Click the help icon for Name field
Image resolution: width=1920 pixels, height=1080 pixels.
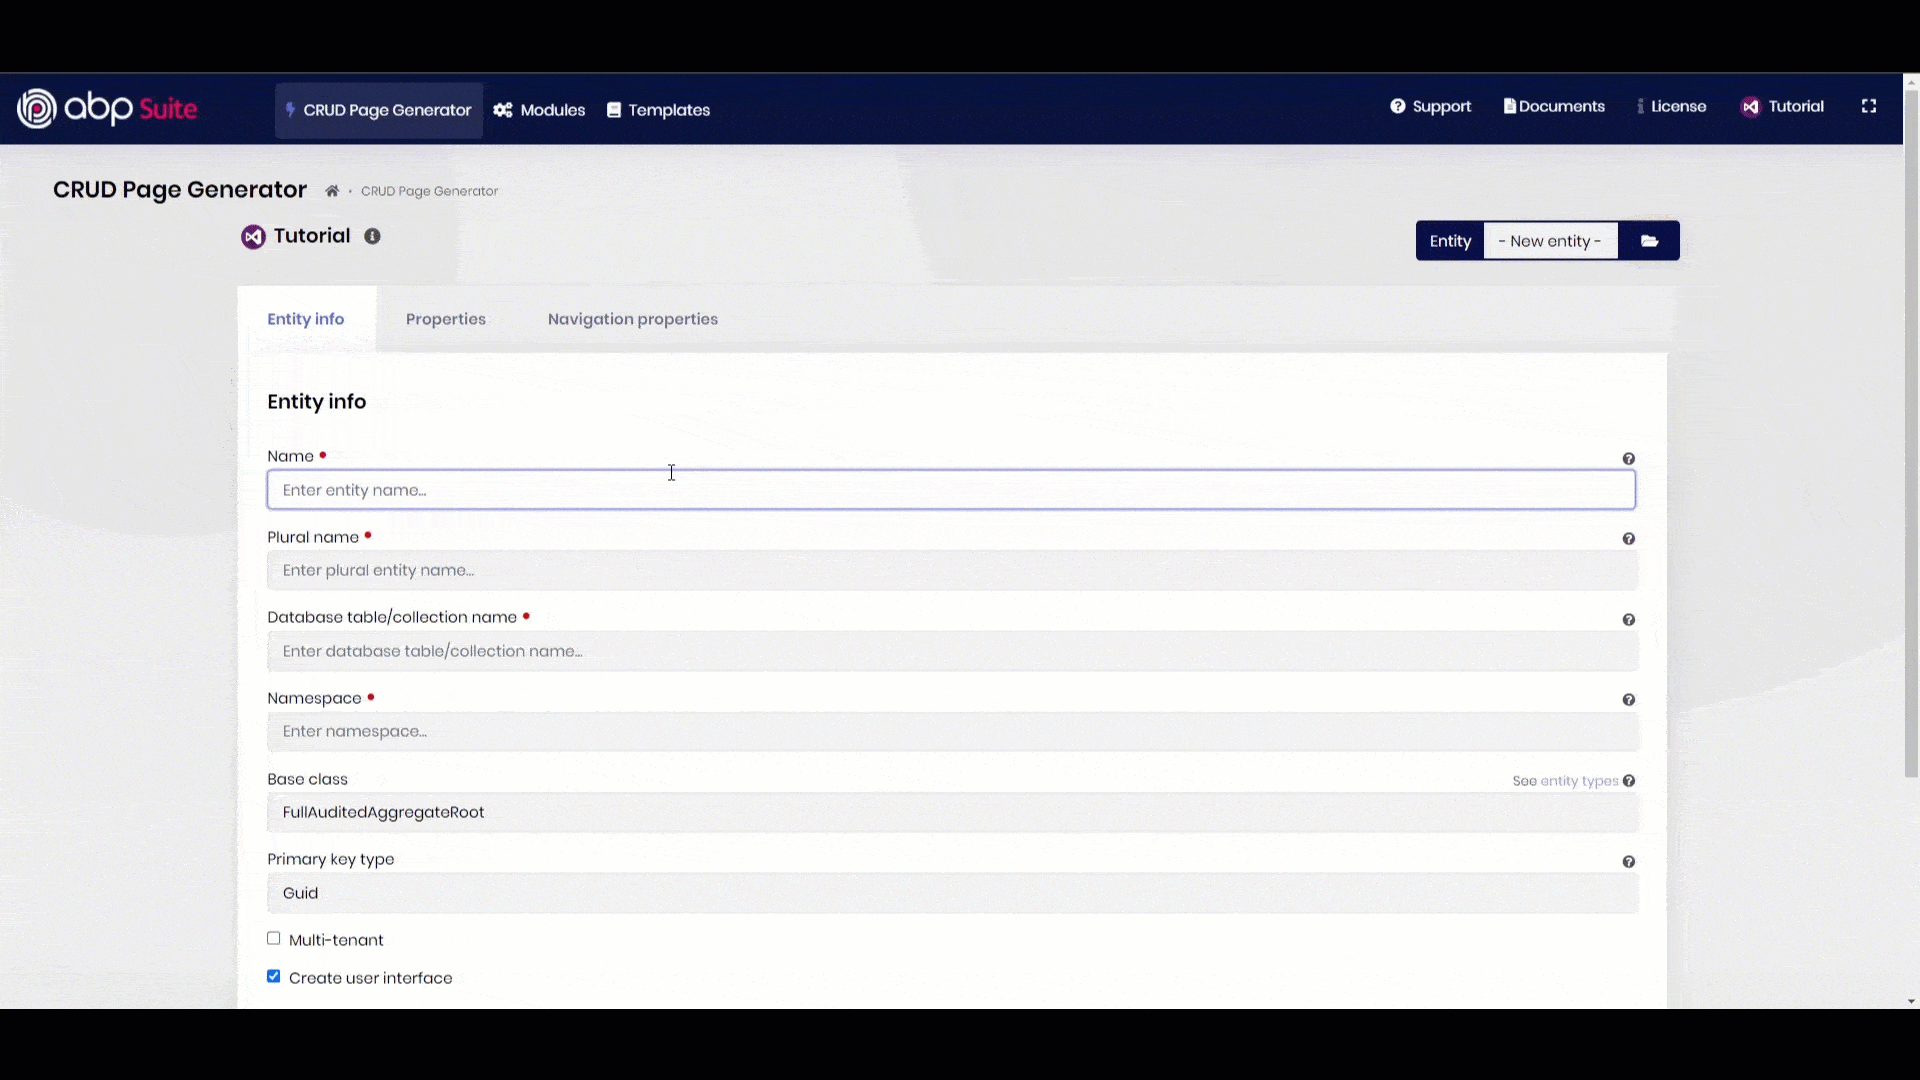pos(1628,459)
